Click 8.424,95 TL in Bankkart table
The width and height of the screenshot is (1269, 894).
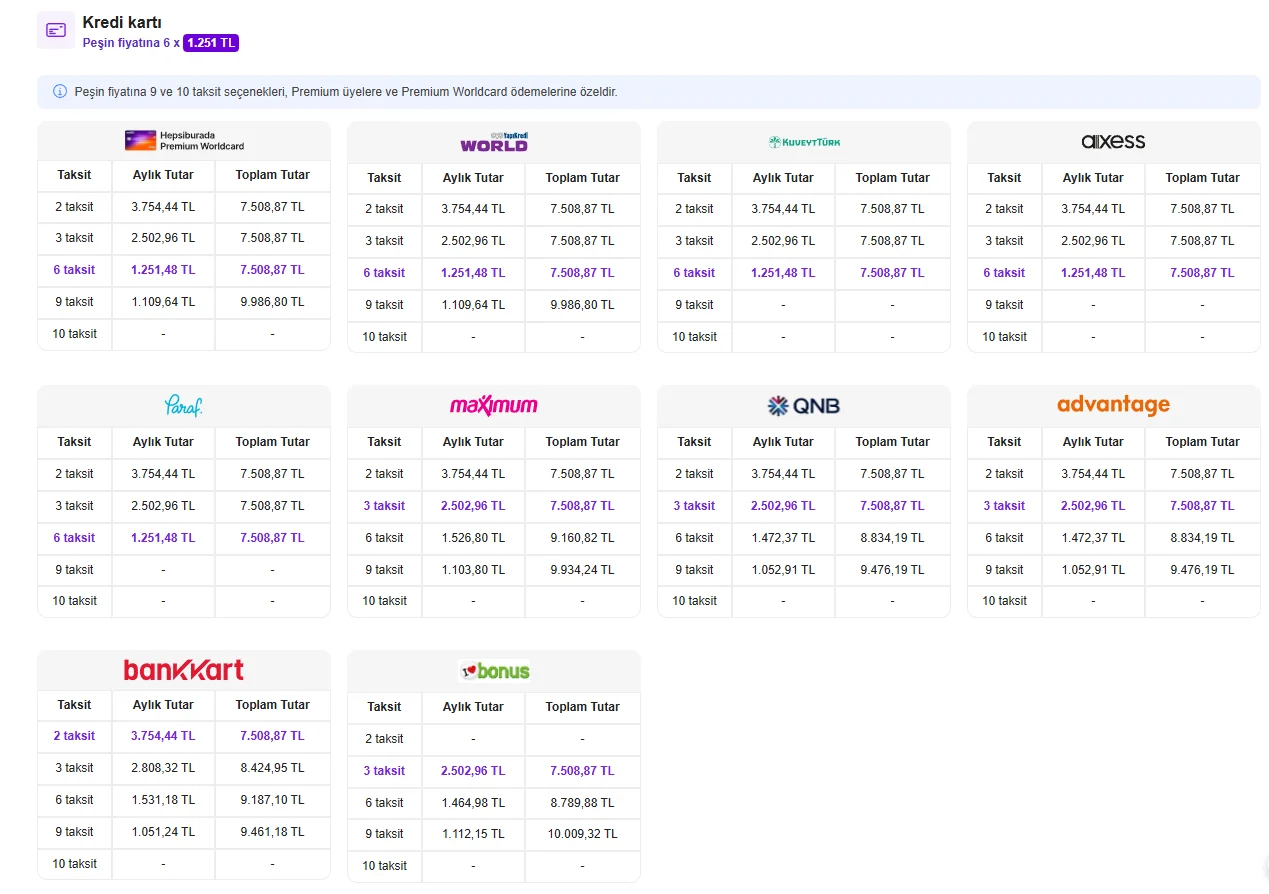tap(272, 768)
